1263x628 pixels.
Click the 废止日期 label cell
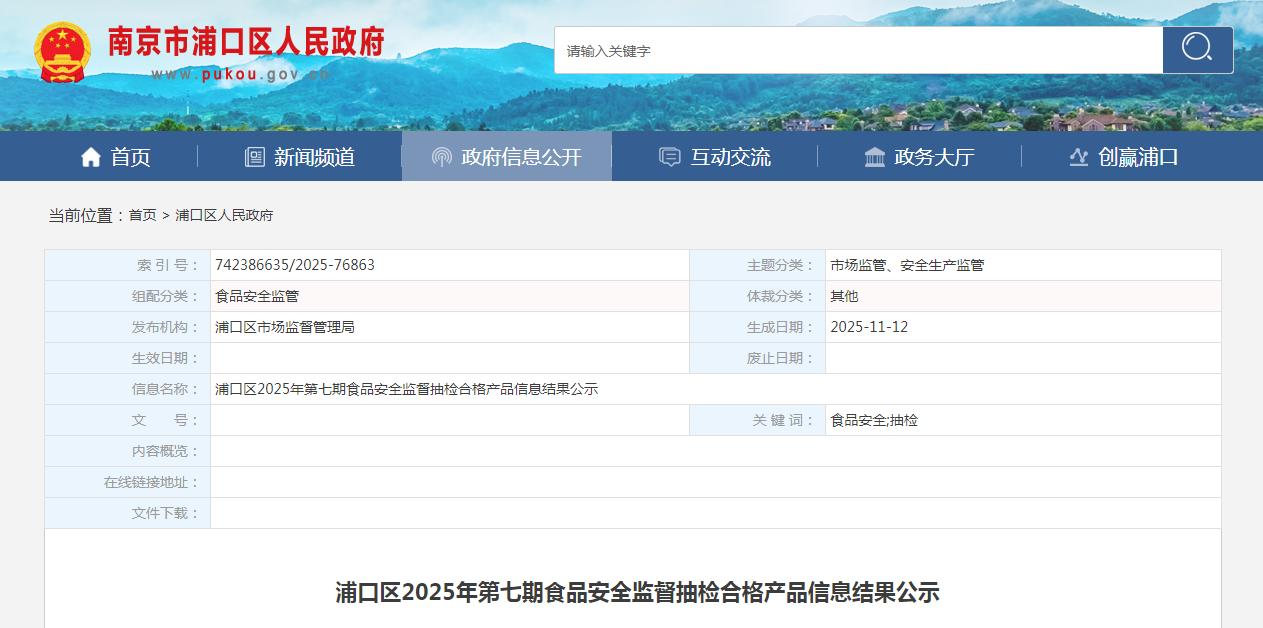(758, 358)
